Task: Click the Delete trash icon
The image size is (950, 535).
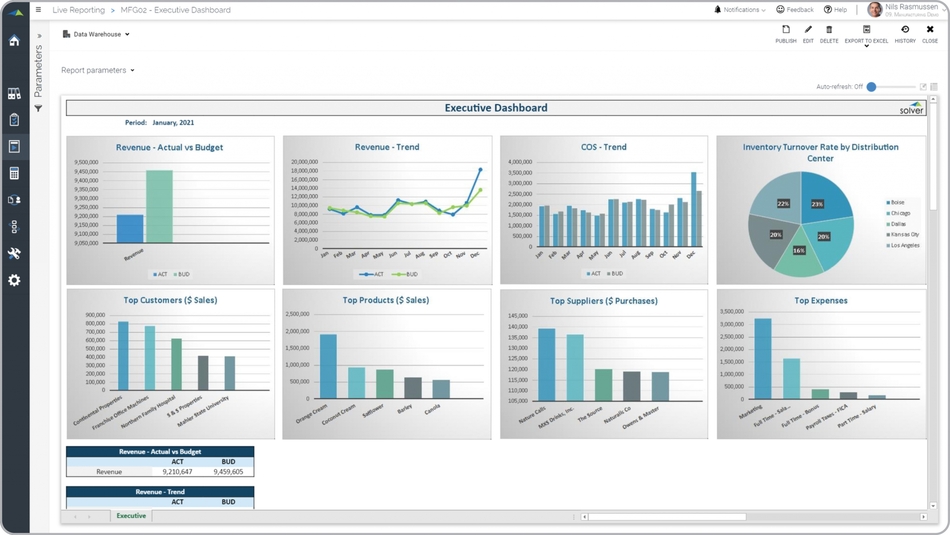Action: click(829, 34)
